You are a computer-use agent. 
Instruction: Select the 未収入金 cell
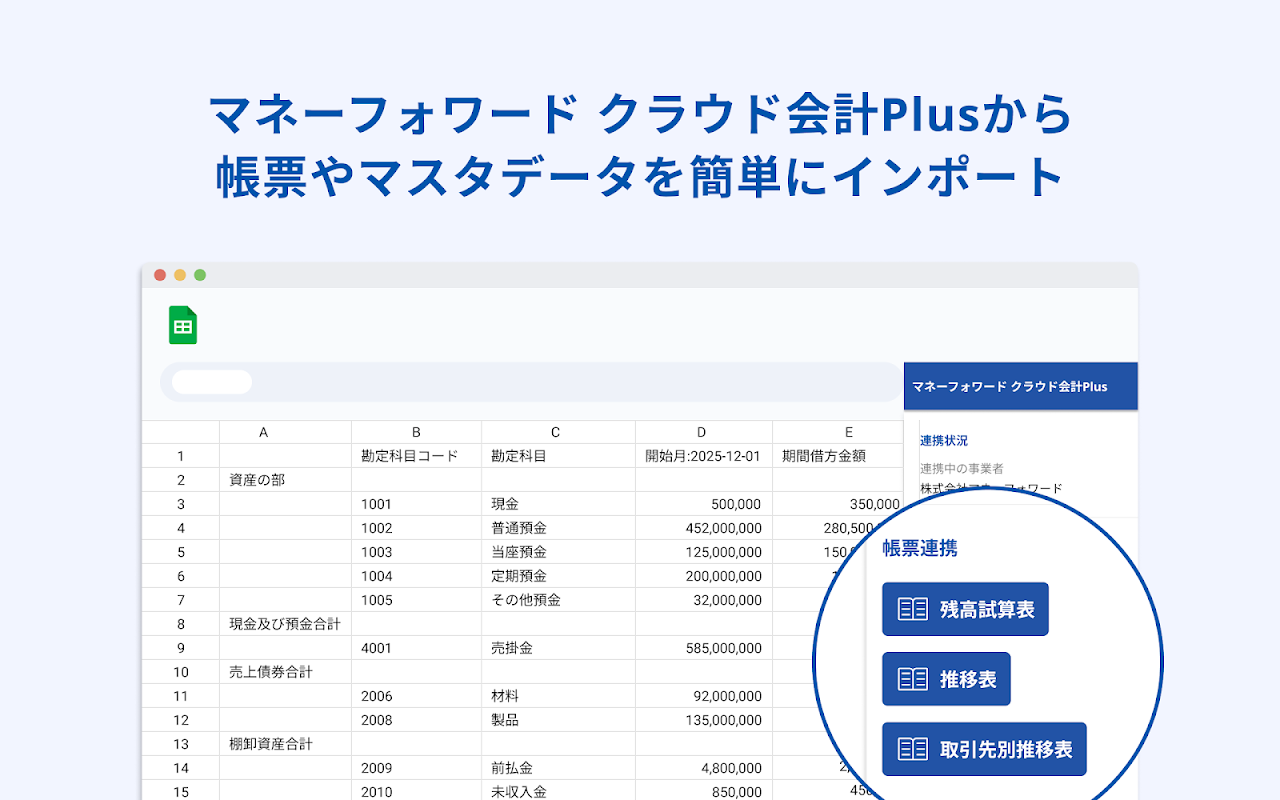coord(558,792)
